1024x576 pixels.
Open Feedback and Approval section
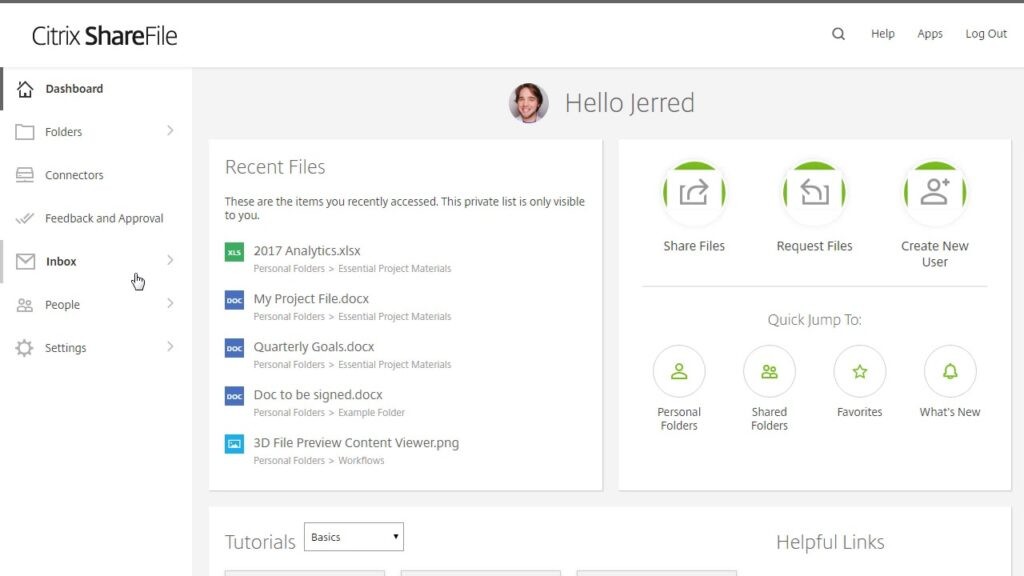105,218
